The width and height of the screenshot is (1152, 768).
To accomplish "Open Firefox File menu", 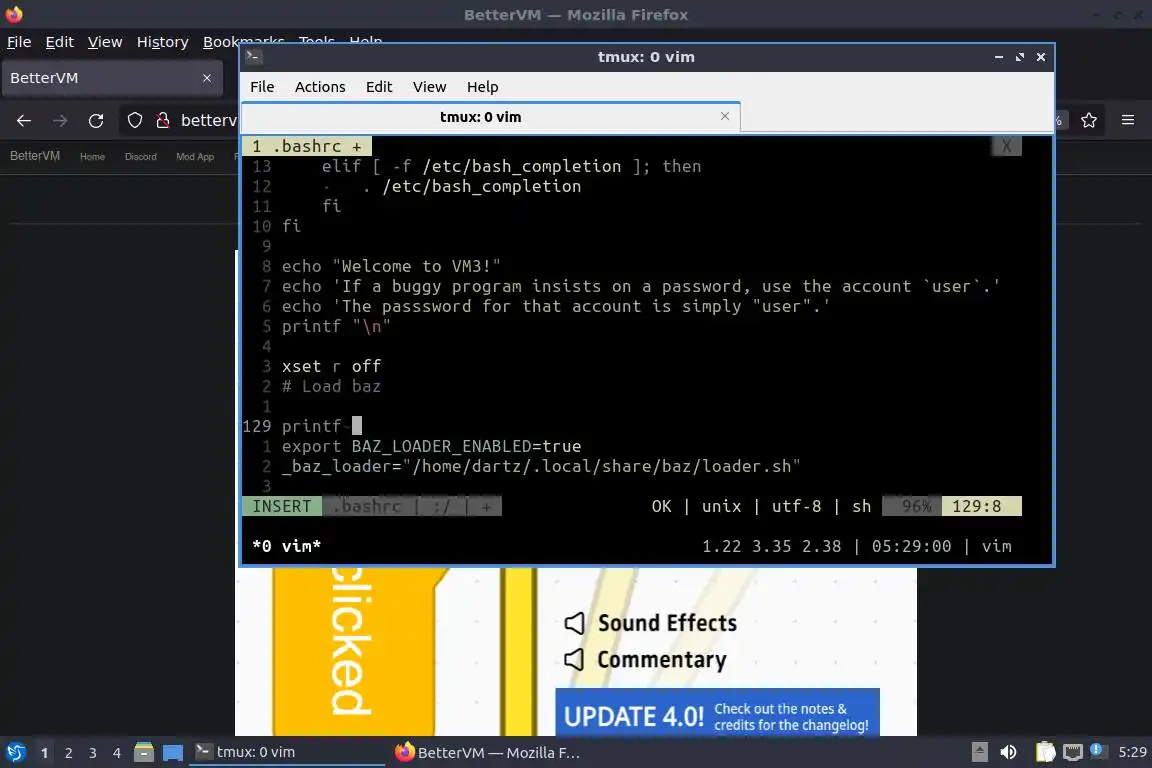I will coord(19,42).
